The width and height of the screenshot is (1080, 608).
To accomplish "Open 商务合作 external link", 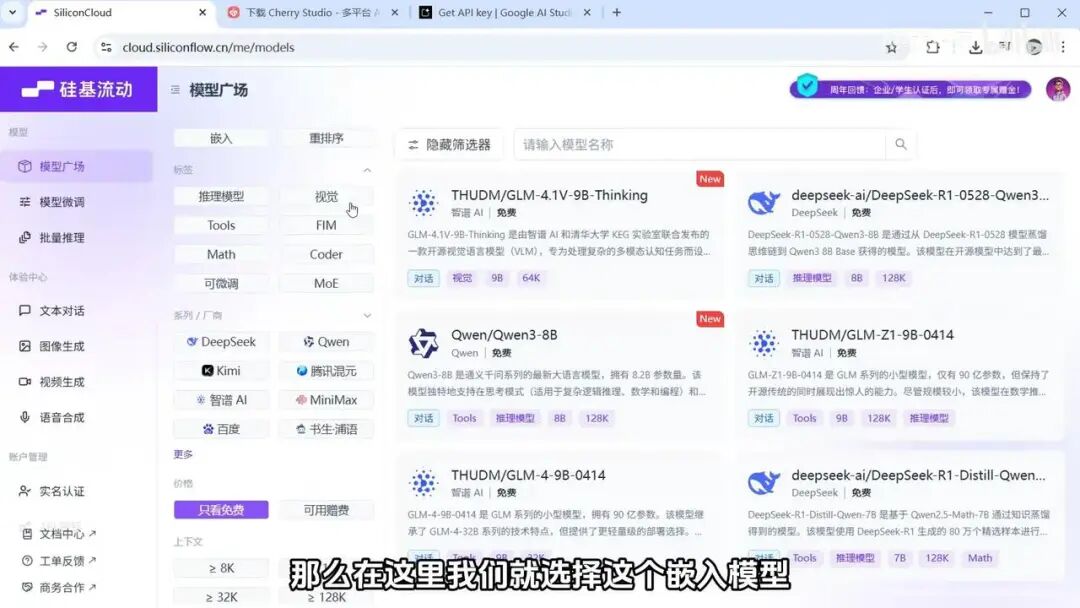I will (59, 587).
